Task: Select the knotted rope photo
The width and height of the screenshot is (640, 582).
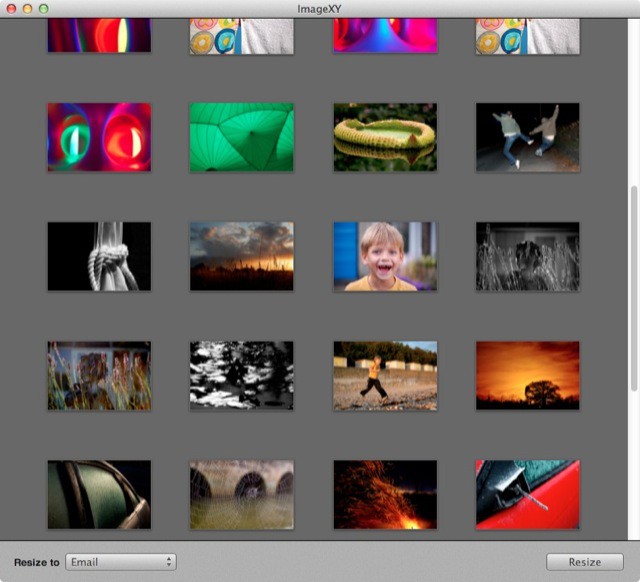Action: pyautogui.click(x=99, y=256)
